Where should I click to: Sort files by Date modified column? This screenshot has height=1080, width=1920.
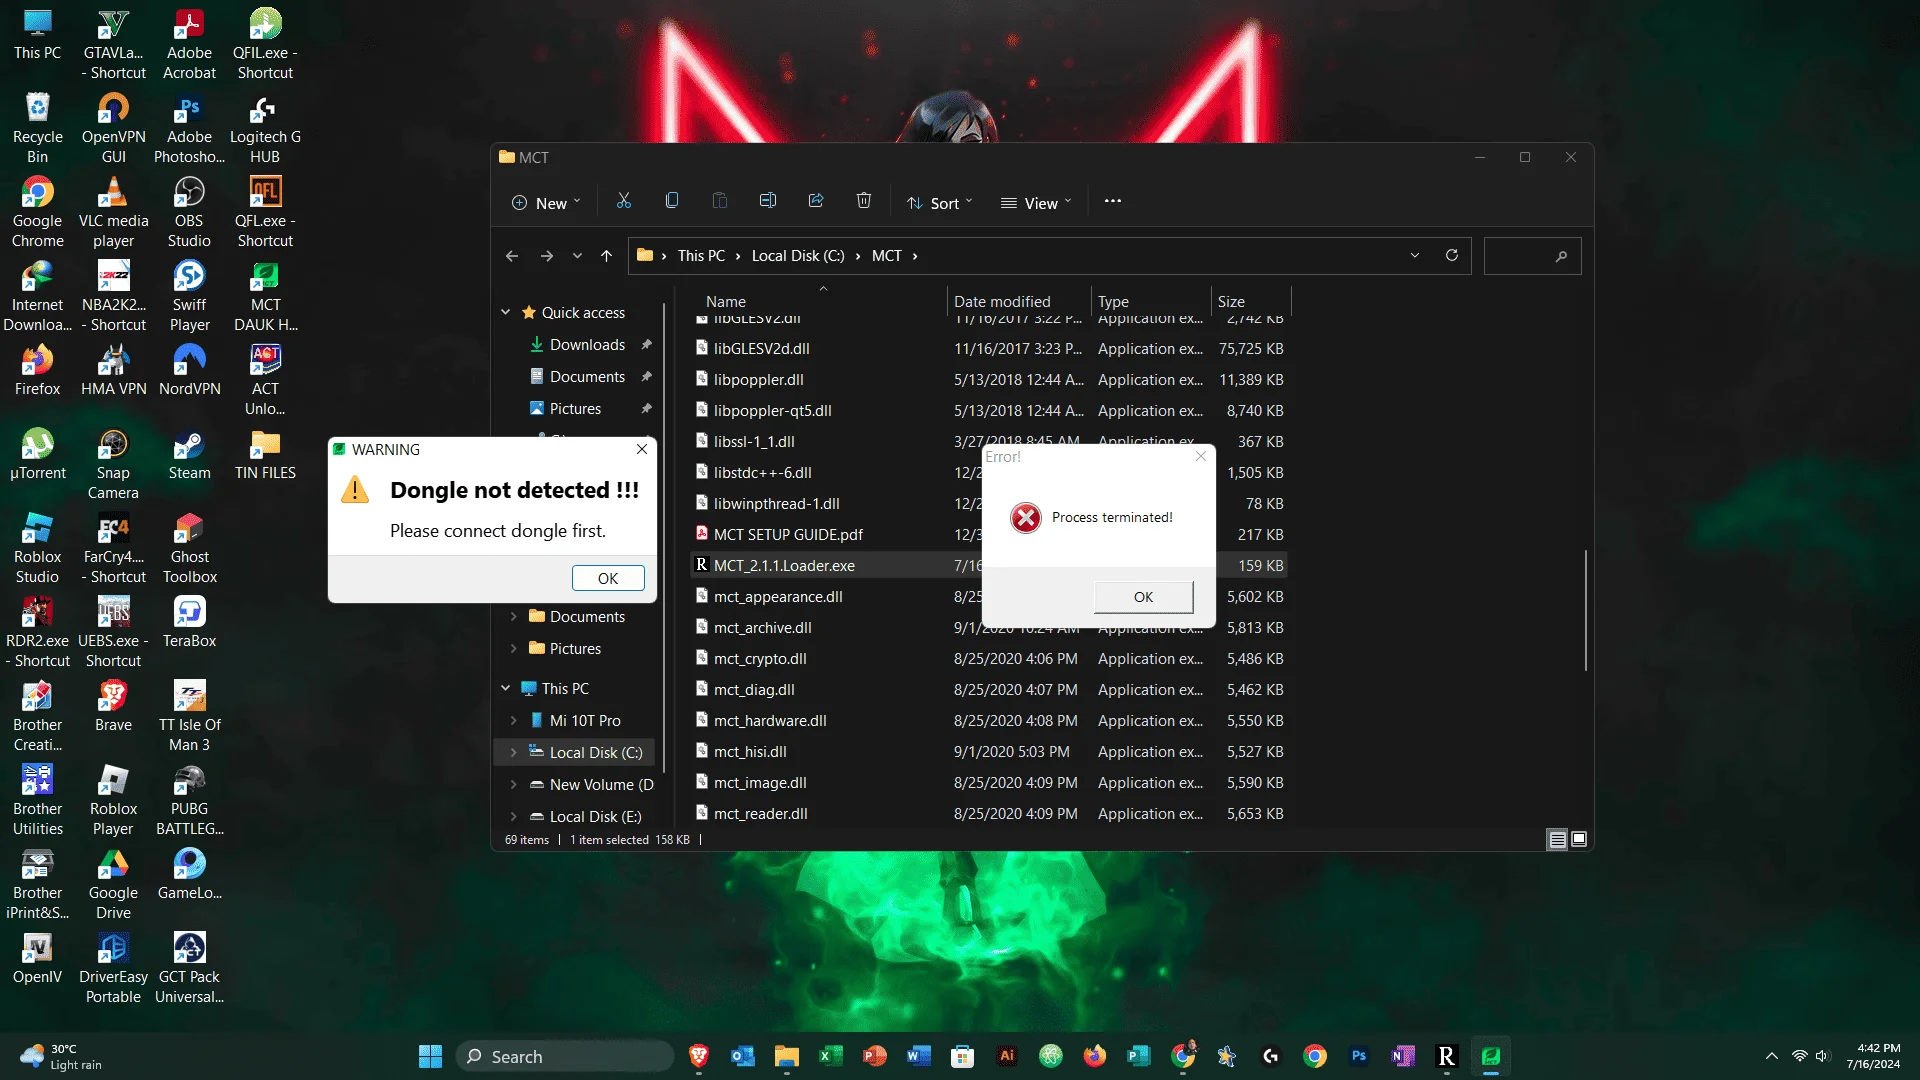(x=1002, y=301)
